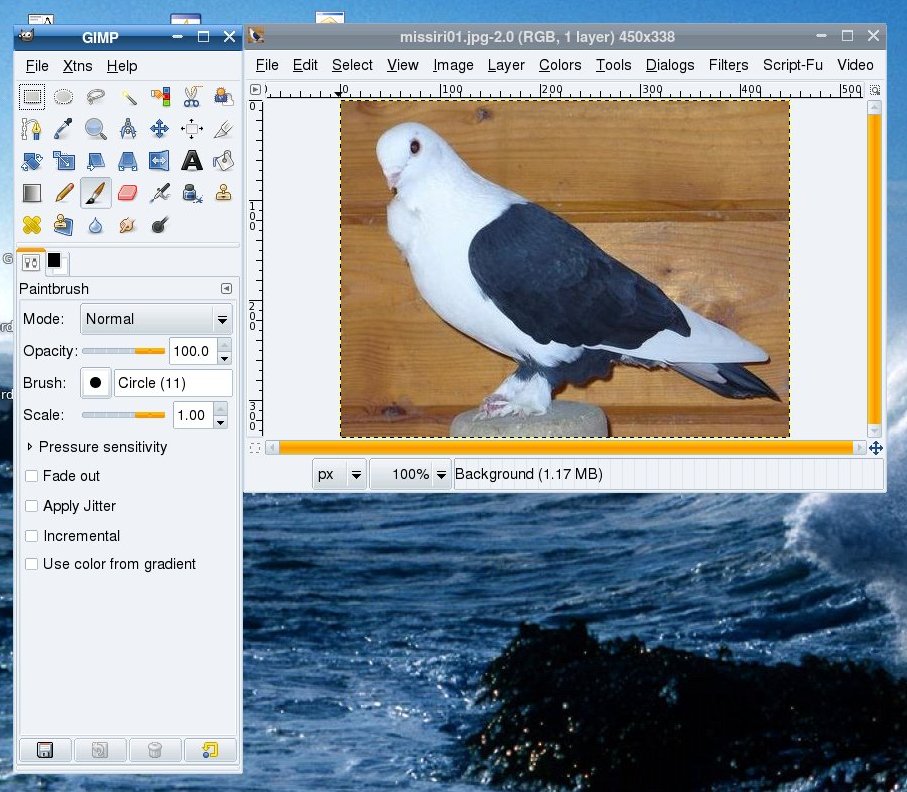Screen dimensions: 907x792
Task: Select the Zoom magnifier tool
Action: tap(96, 129)
